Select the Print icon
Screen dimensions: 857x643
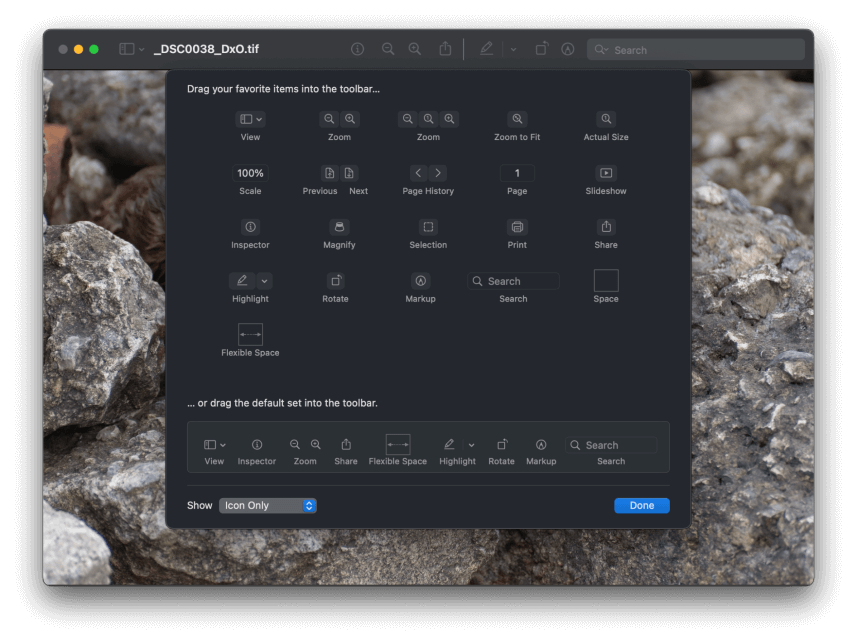pos(517,226)
